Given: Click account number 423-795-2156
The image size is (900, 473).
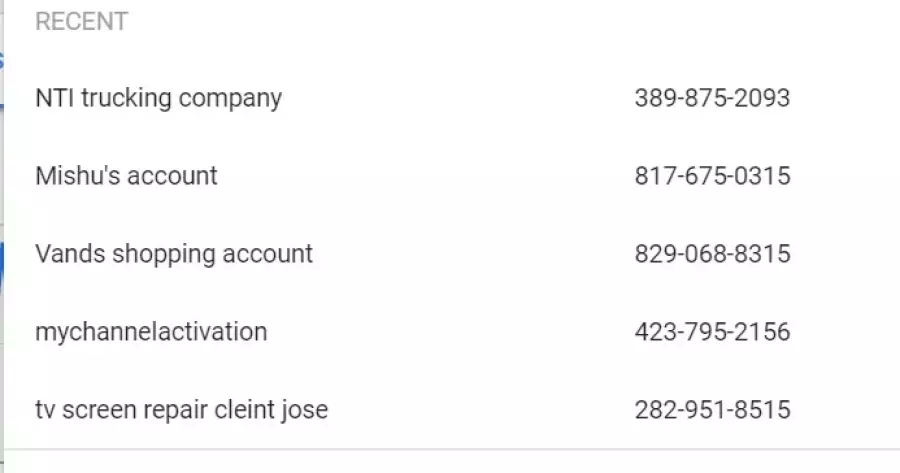Looking at the screenshot, I should (x=712, y=332).
